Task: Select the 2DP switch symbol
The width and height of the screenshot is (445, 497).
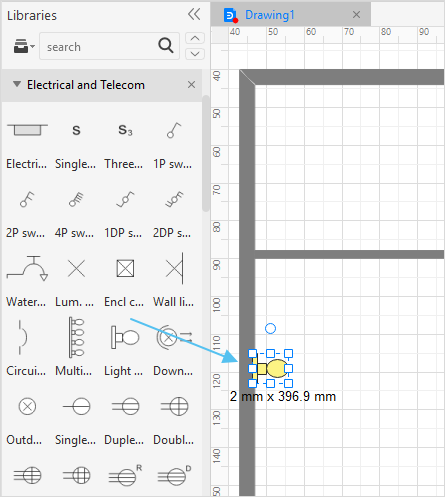Action: (174, 199)
